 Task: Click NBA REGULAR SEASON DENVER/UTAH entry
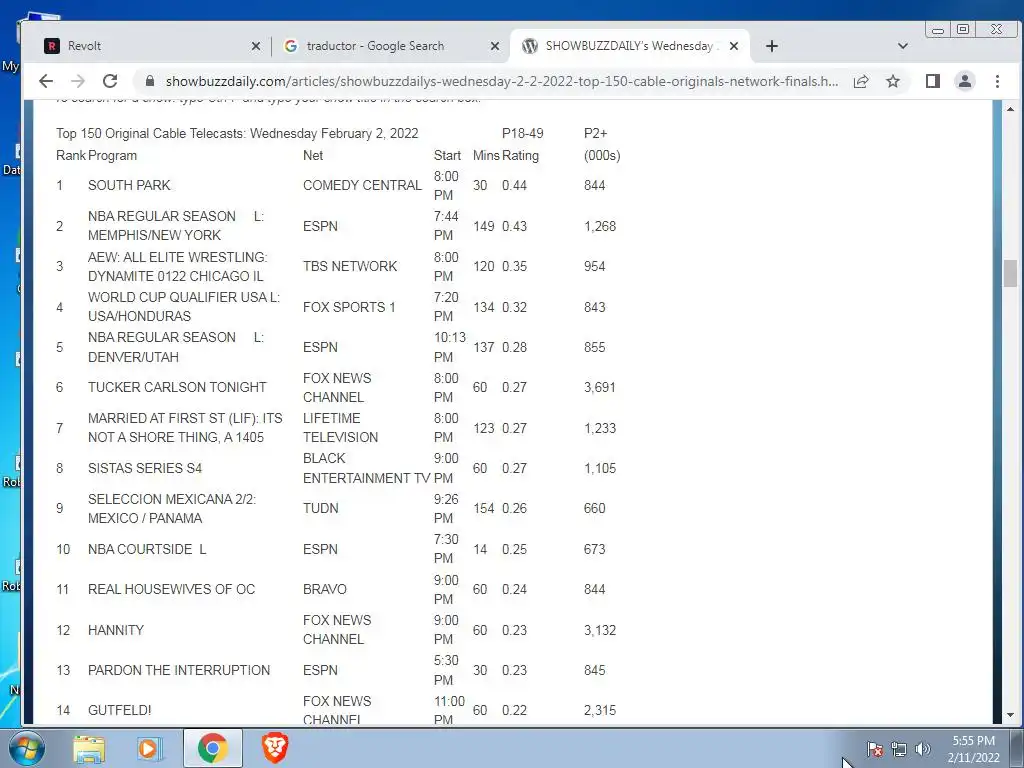[x=176, y=347]
